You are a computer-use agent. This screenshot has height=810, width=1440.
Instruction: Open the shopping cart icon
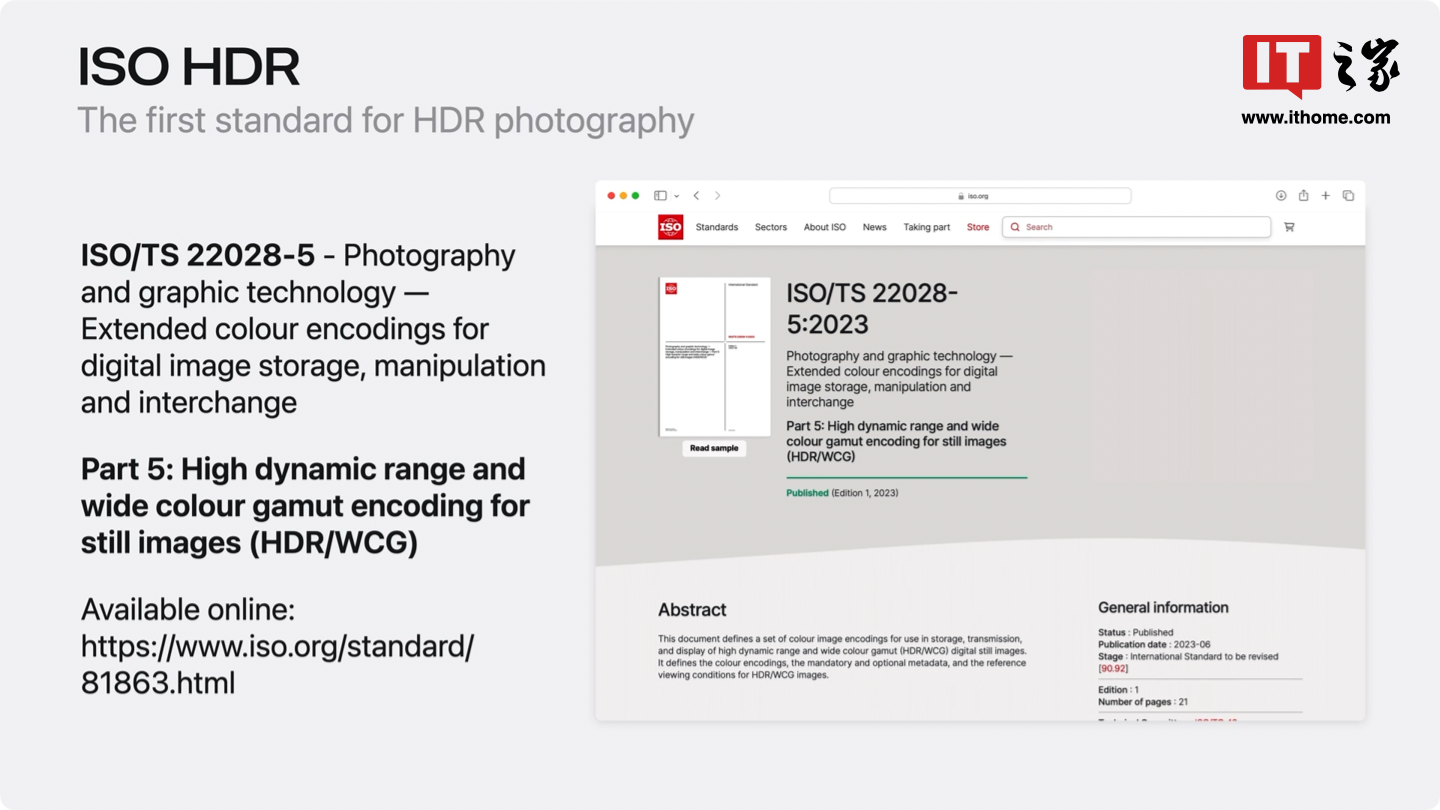click(1289, 227)
